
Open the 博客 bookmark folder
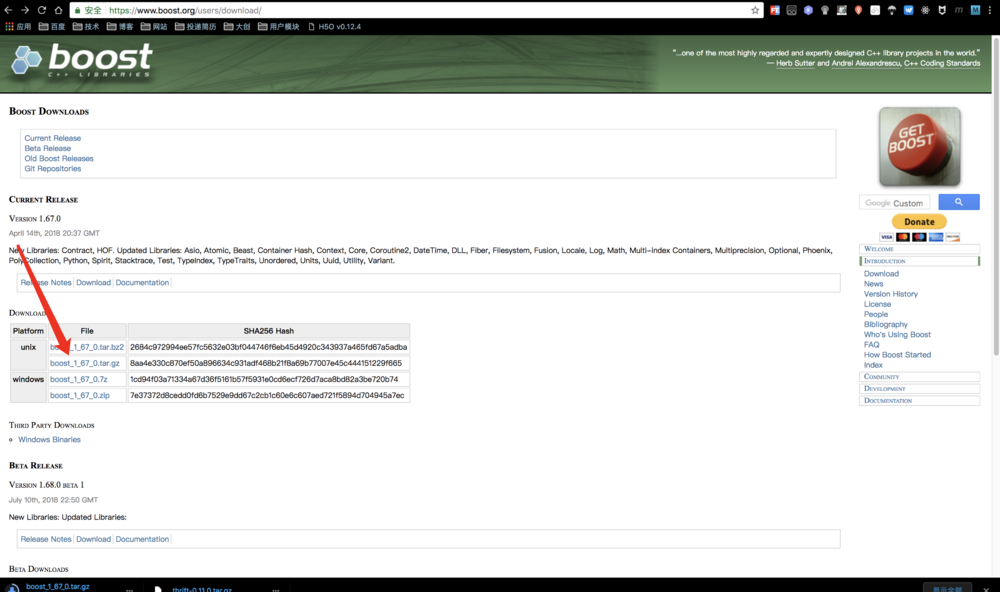(x=120, y=27)
